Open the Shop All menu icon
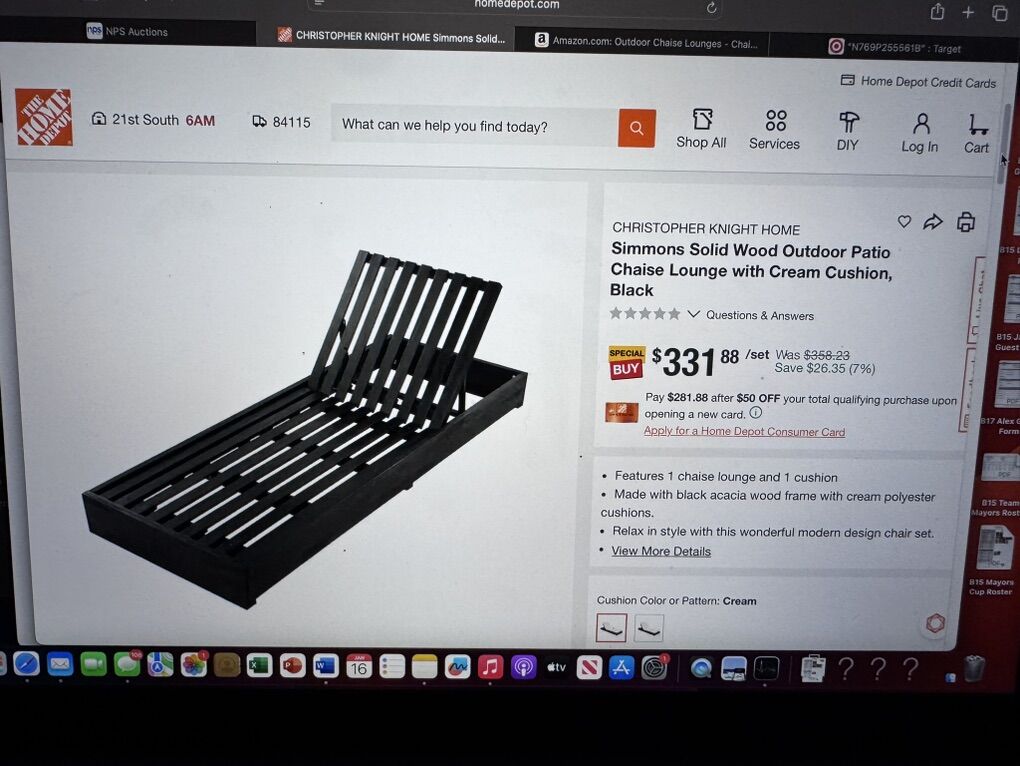This screenshot has height=766, width=1020. (701, 129)
